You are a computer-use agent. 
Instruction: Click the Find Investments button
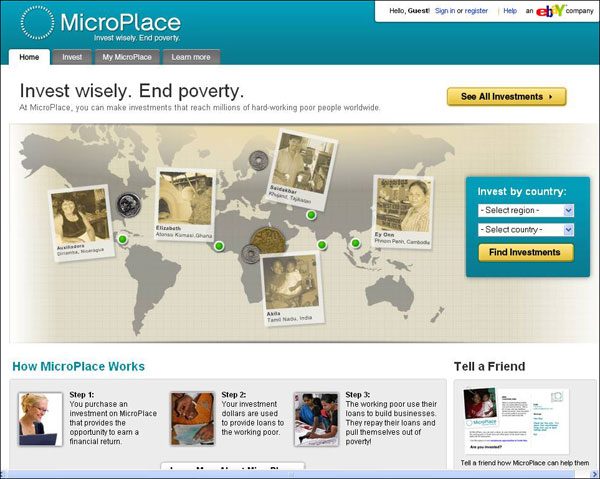pos(526,253)
